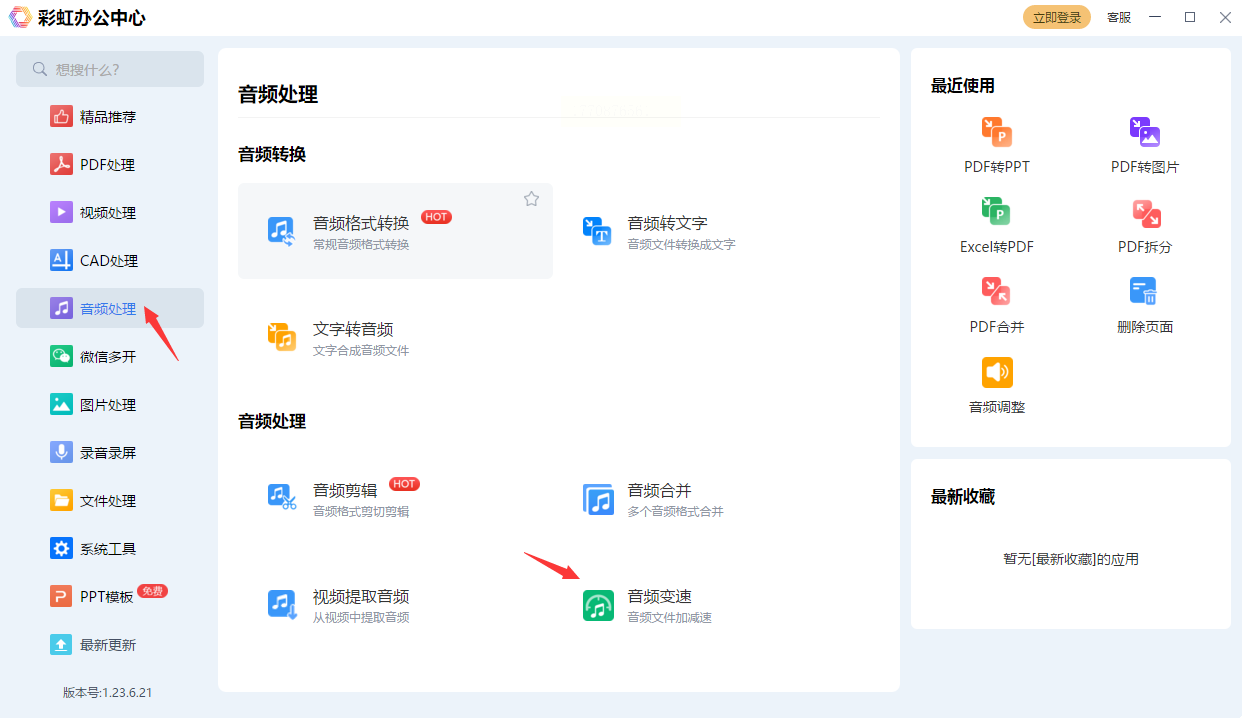Click the 暂无[最新收藏]的应用 message
This screenshot has width=1242, height=718.
pos(1071,559)
